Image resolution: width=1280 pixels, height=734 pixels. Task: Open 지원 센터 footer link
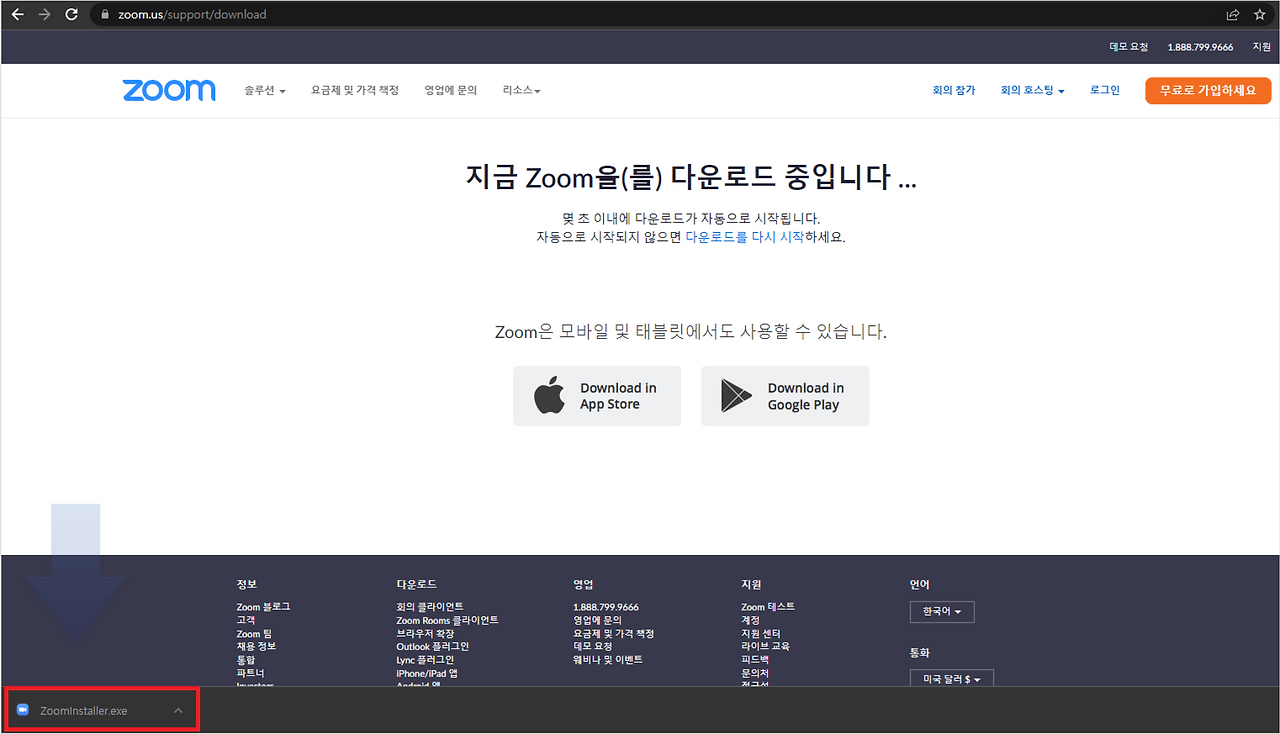[x=761, y=633]
